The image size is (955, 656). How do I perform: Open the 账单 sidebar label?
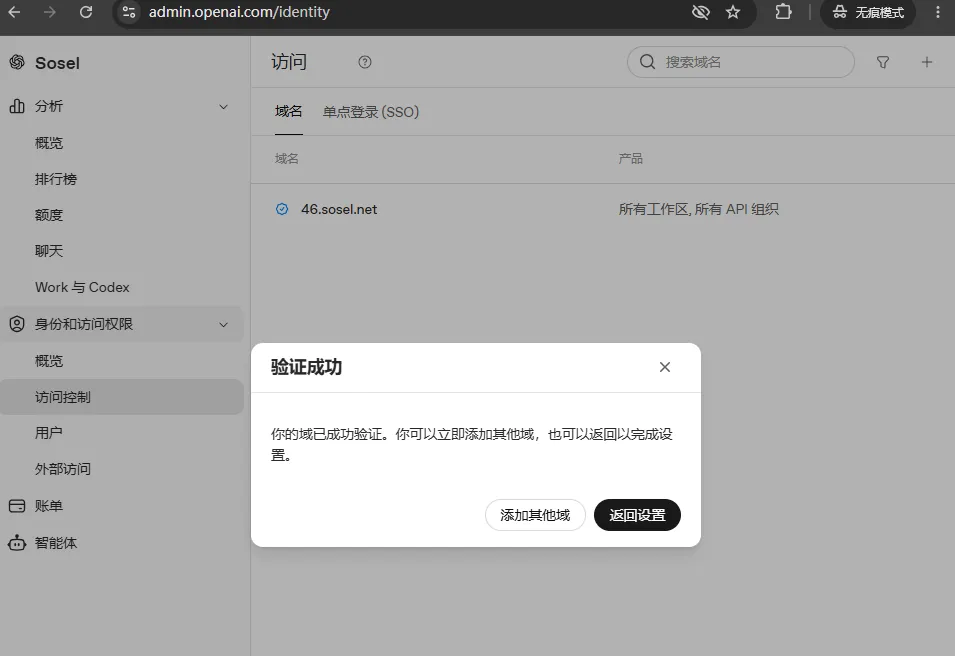(49, 506)
